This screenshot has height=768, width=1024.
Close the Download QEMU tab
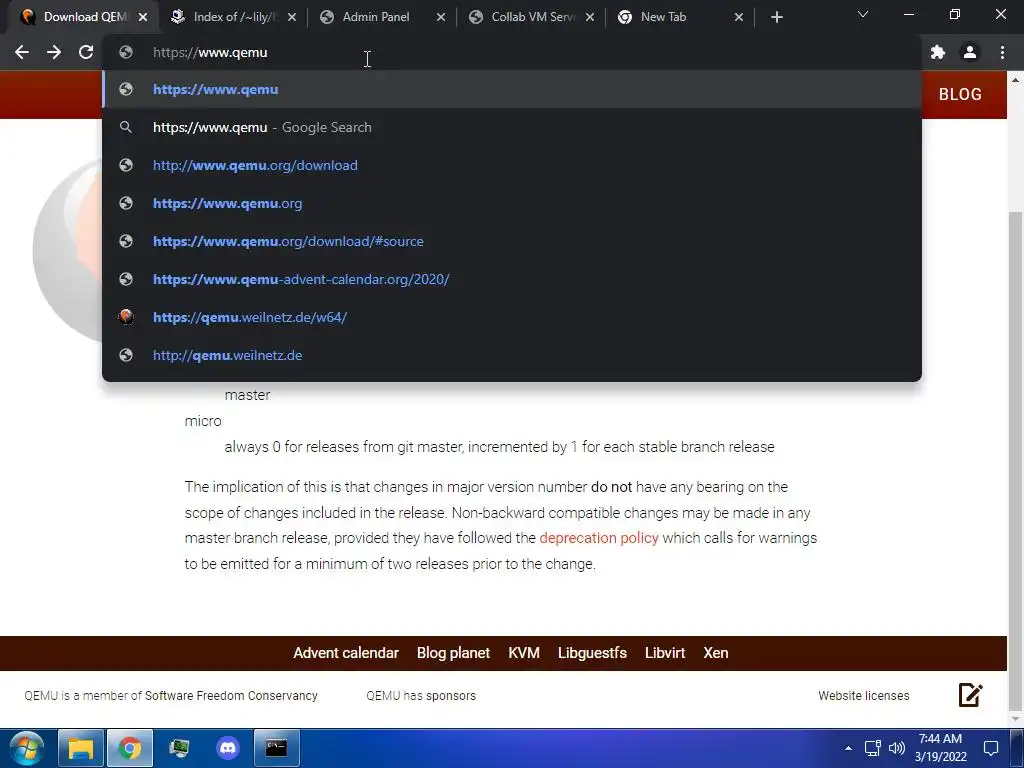pos(143,17)
